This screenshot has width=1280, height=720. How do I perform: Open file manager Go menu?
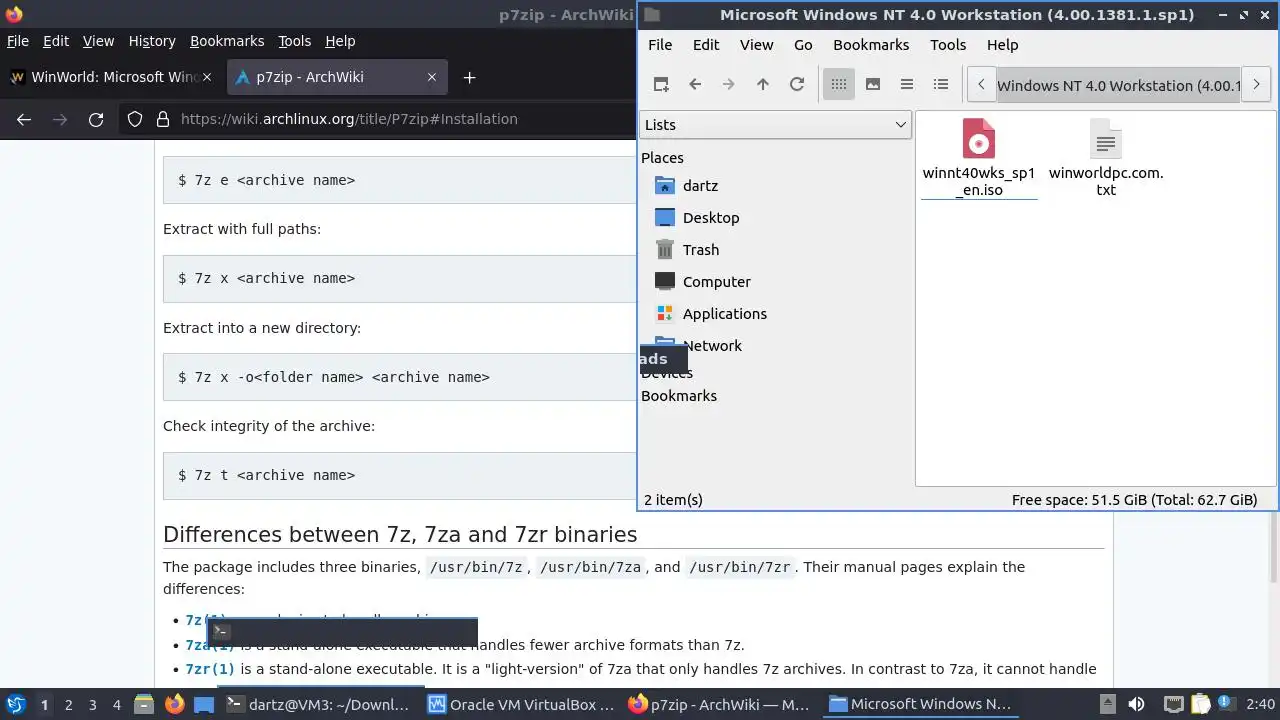coord(803,45)
